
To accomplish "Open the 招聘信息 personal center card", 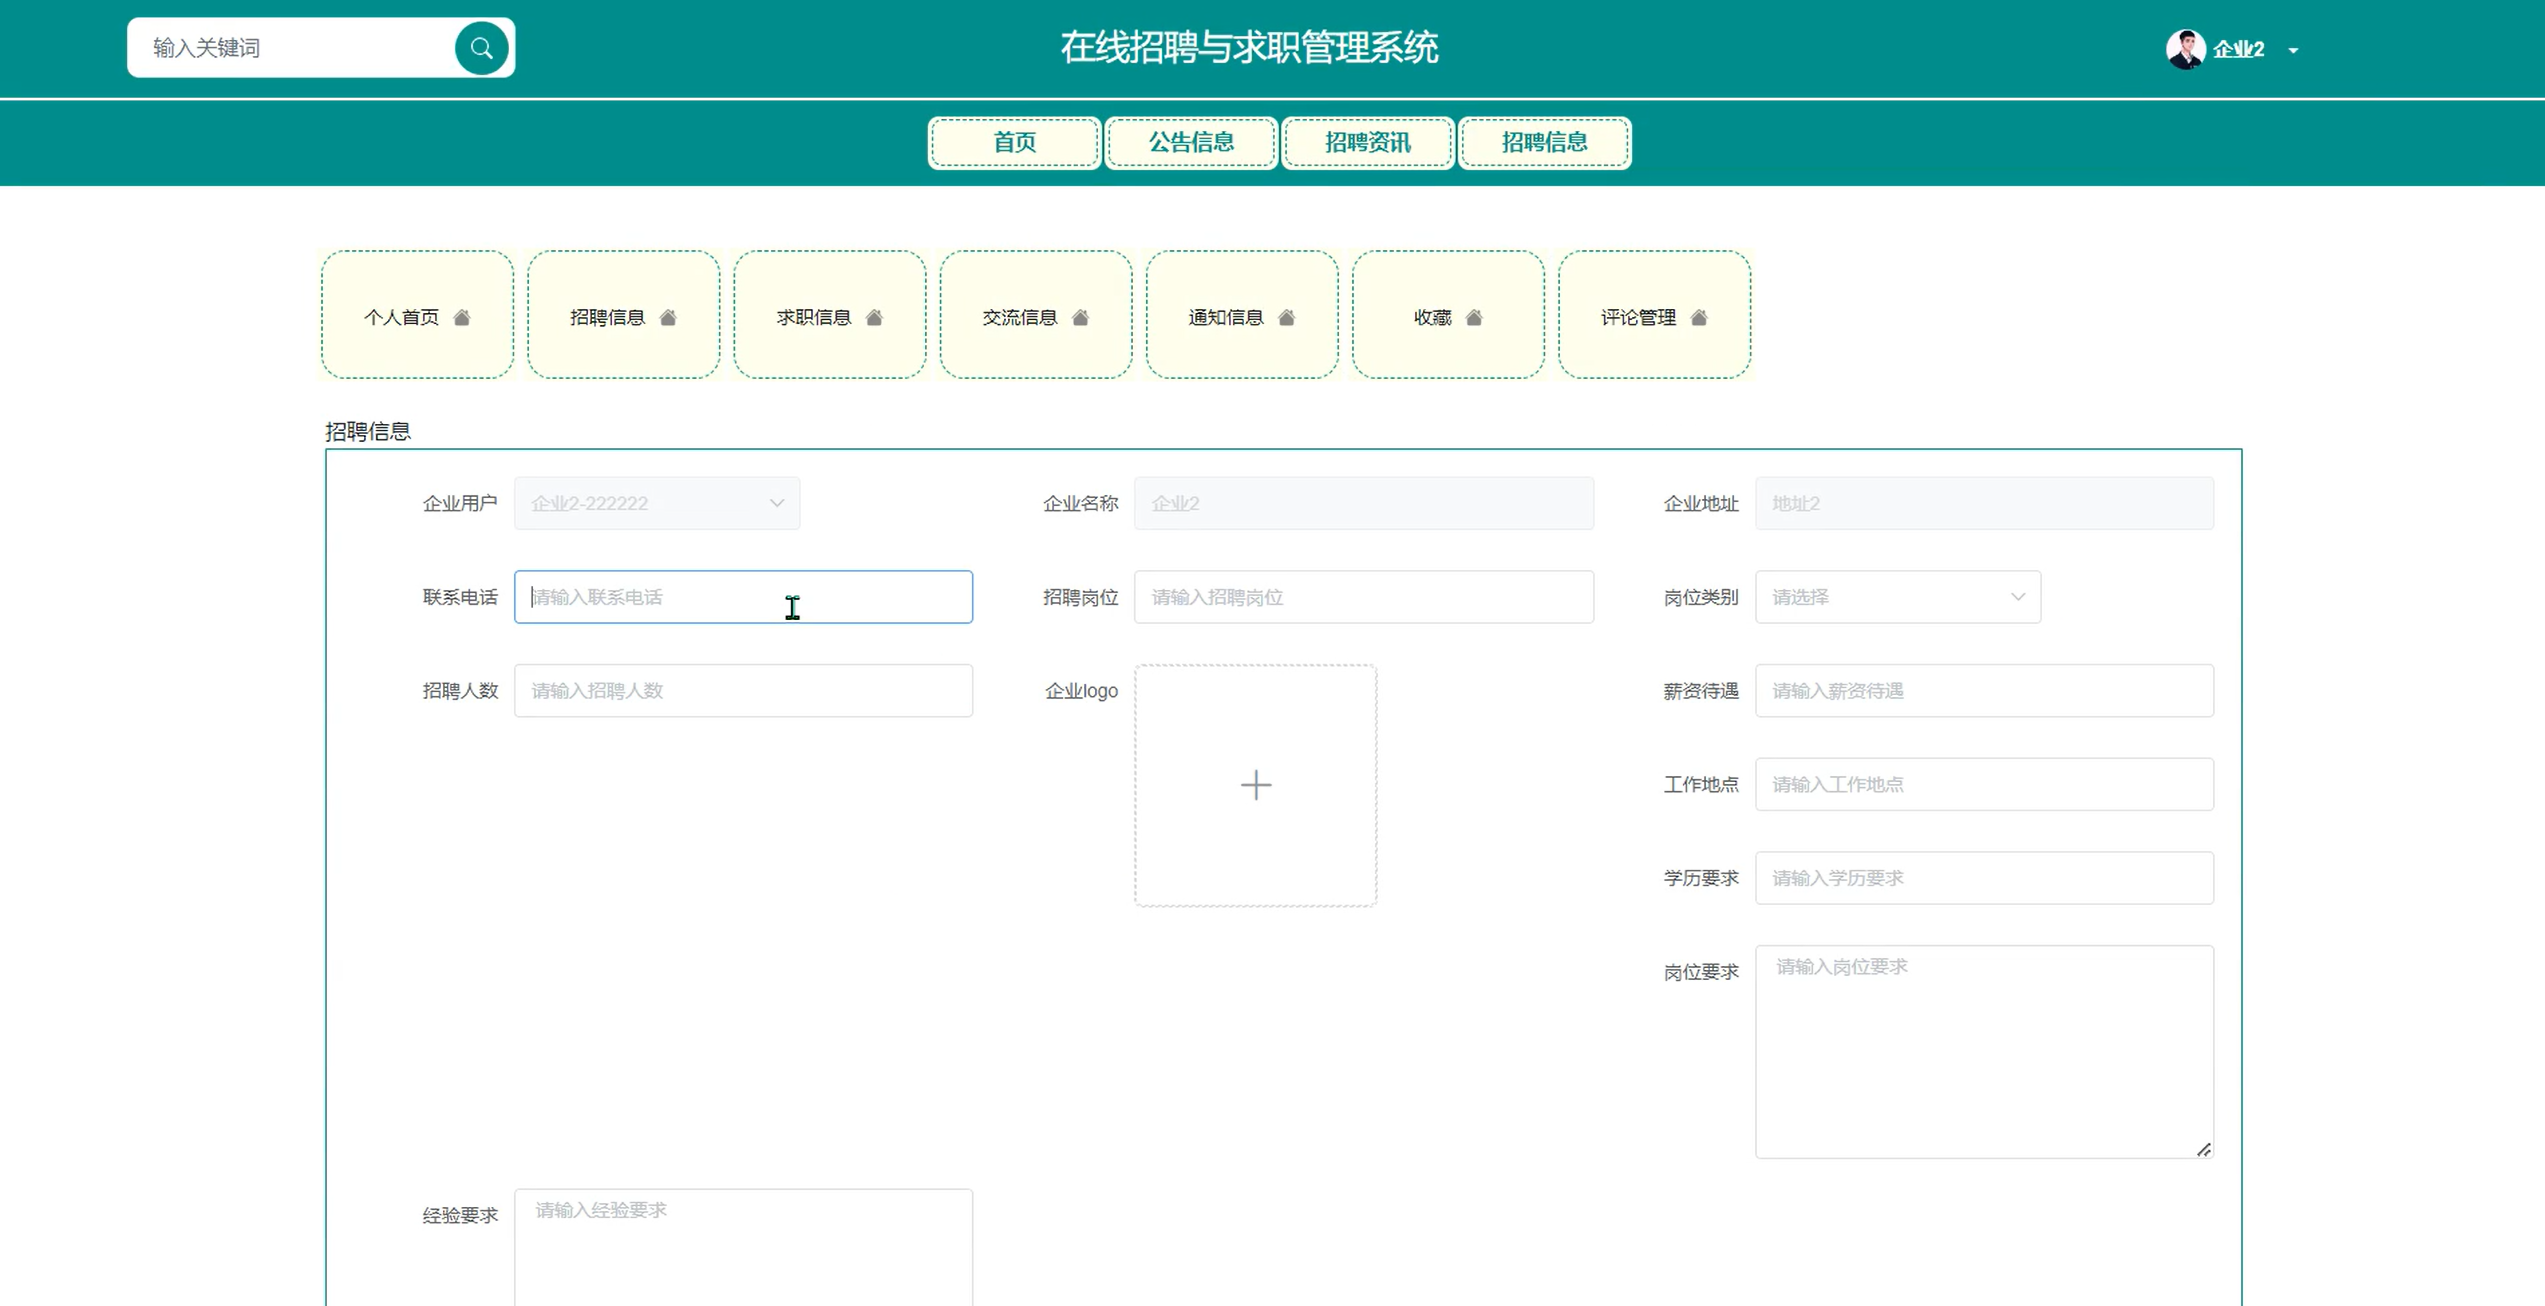I will point(623,315).
